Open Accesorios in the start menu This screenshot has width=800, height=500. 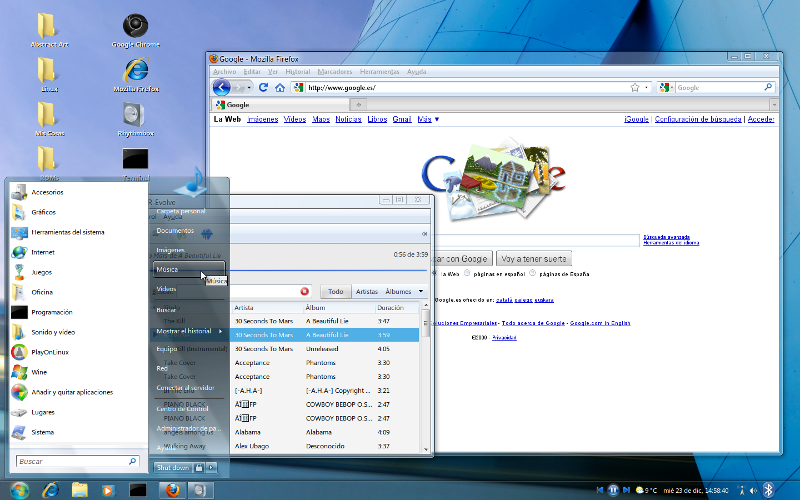point(79,192)
